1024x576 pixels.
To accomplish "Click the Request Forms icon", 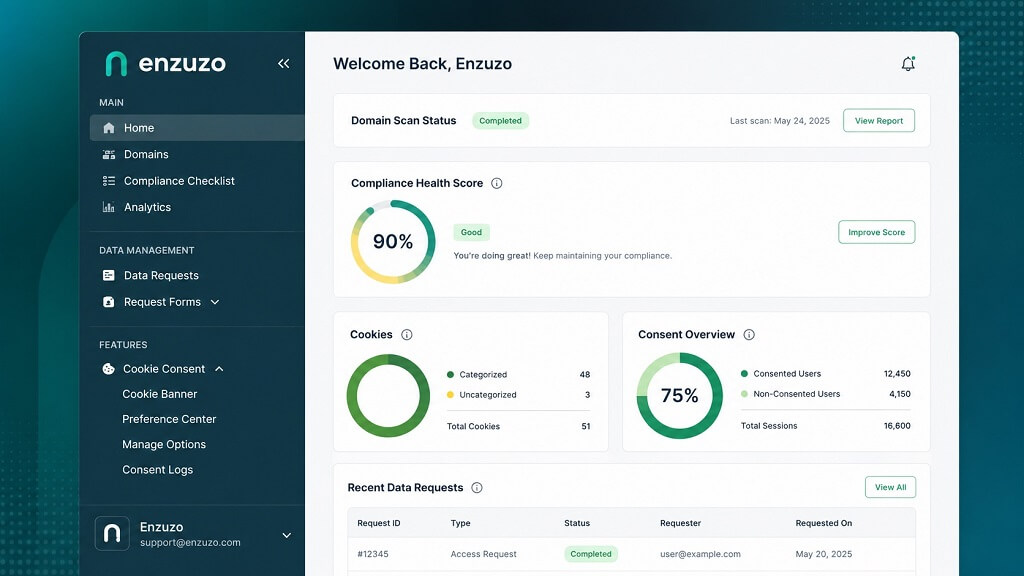I will (x=108, y=302).
